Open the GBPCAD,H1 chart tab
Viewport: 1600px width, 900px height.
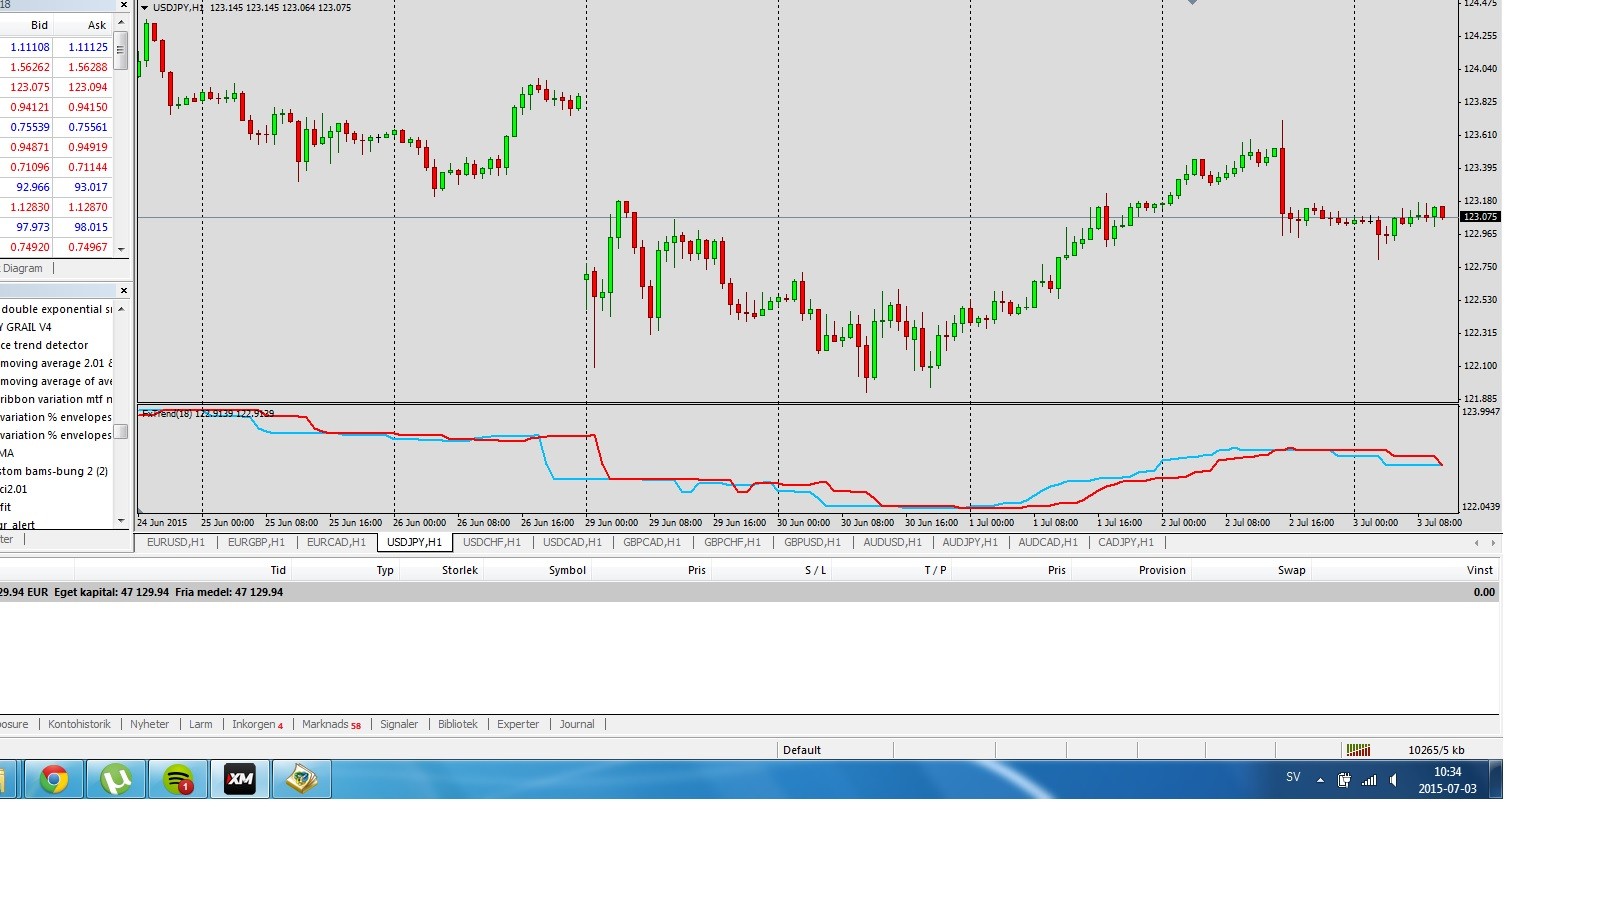coord(652,542)
